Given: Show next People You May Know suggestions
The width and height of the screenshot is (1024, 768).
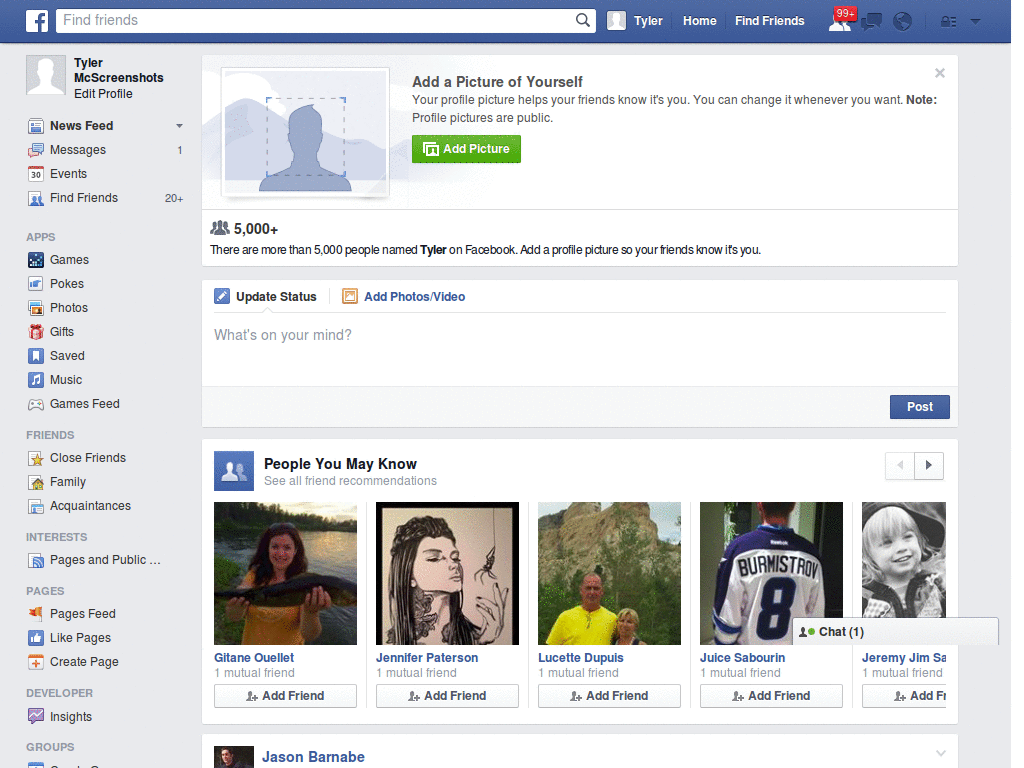Looking at the screenshot, I should pos(929,466).
